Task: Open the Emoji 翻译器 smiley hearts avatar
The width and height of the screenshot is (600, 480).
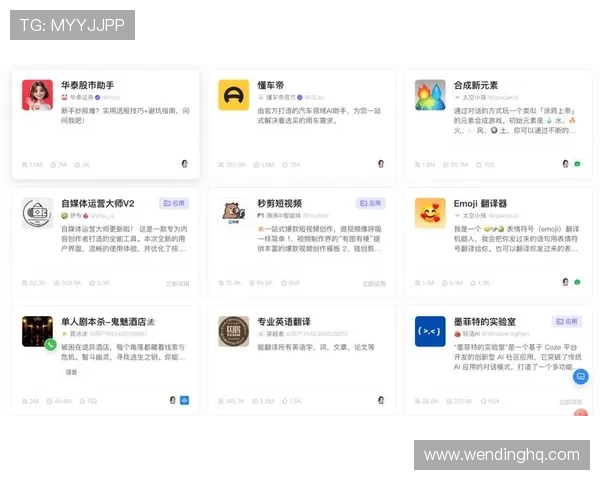Action: pos(430,213)
